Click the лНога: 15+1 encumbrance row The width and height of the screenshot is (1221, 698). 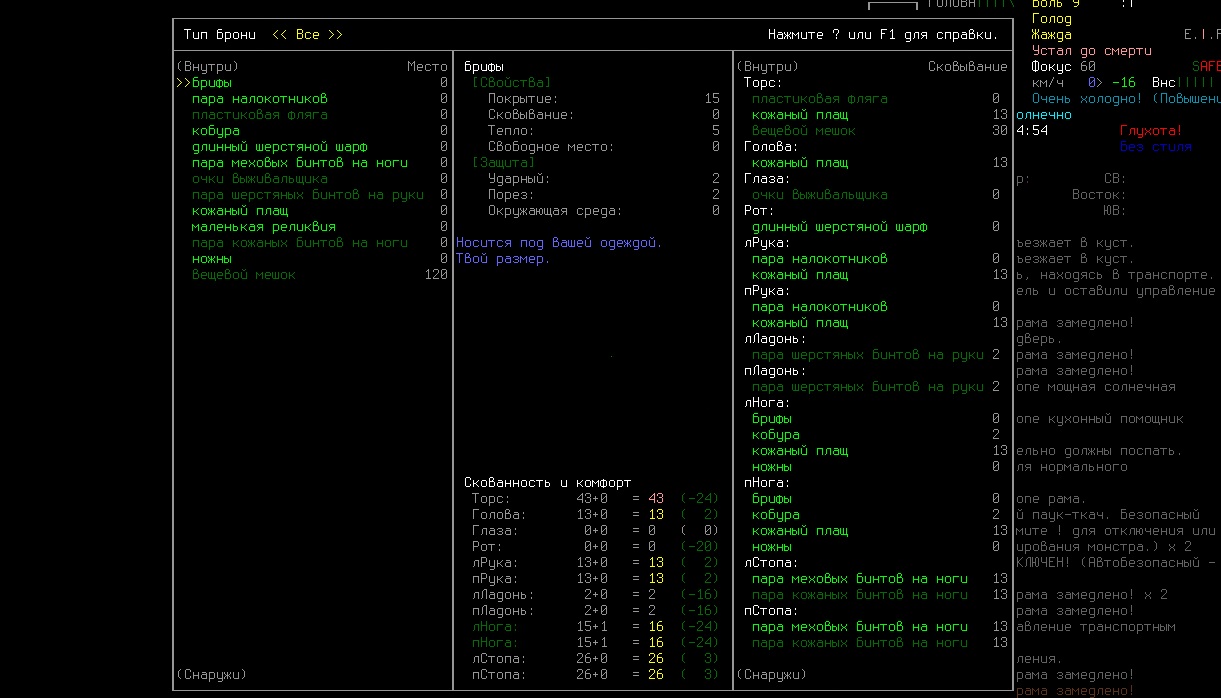click(596, 626)
